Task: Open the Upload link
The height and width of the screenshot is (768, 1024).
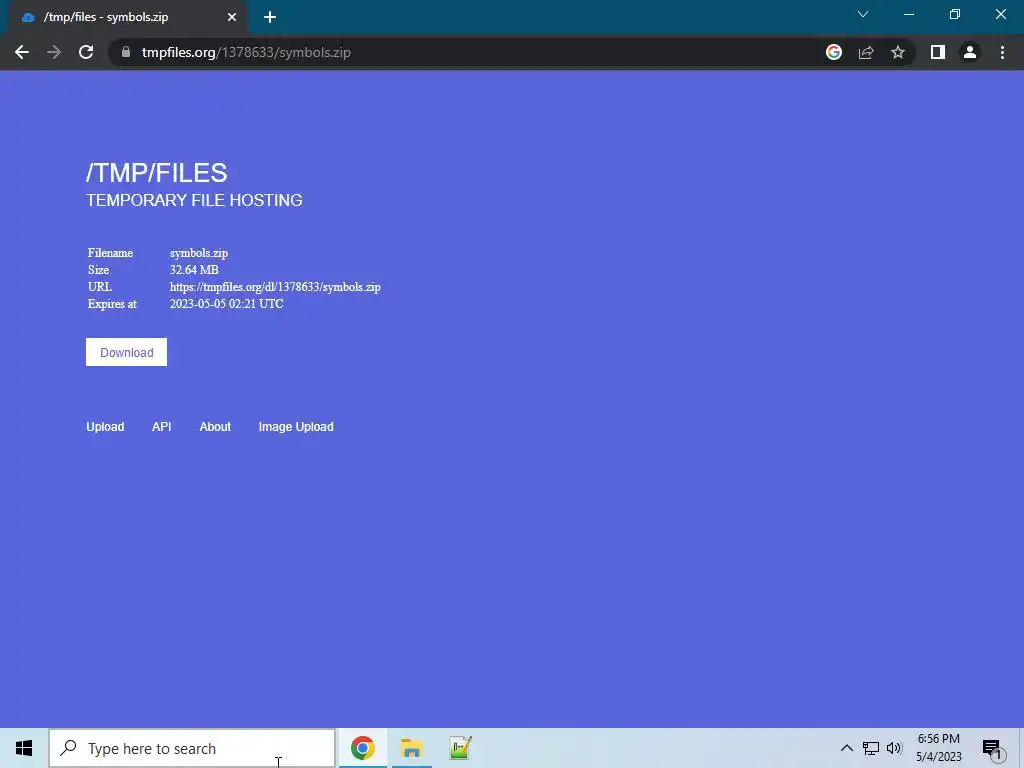Action: 105,426
